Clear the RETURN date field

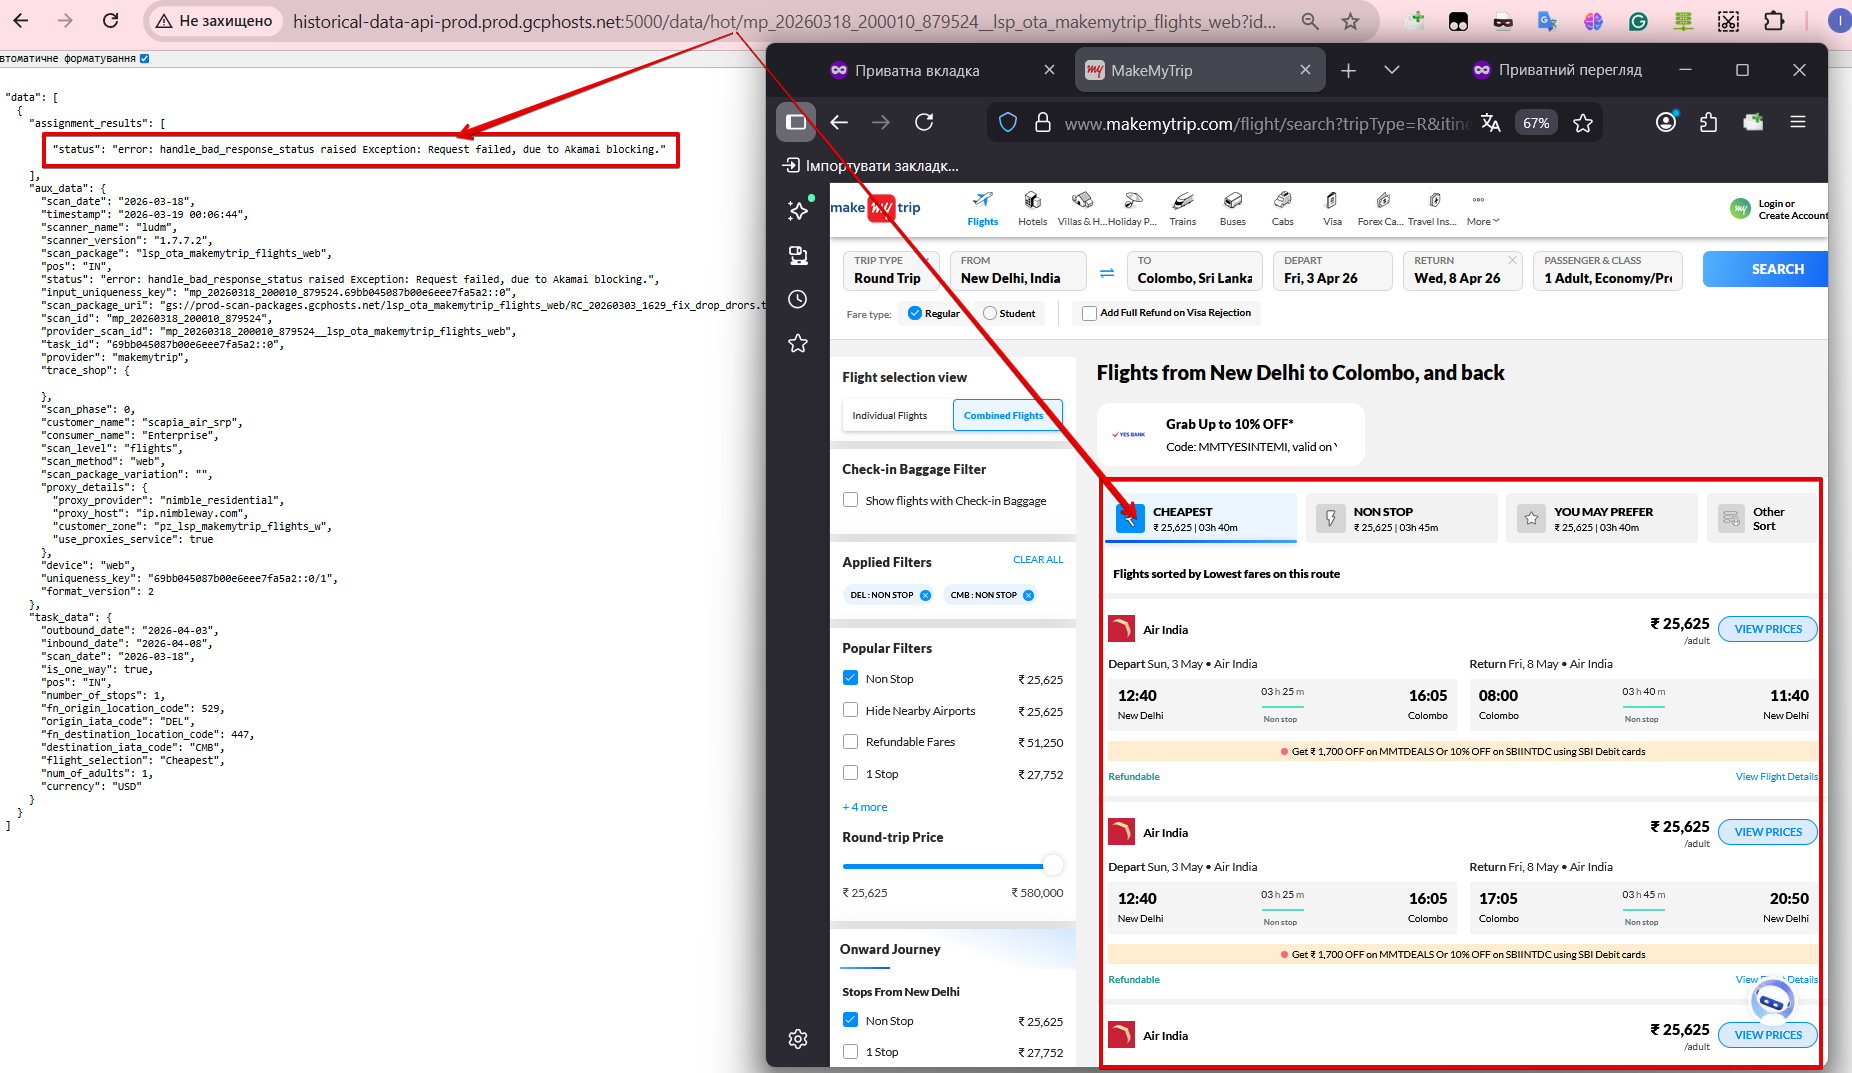[x=1512, y=260]
